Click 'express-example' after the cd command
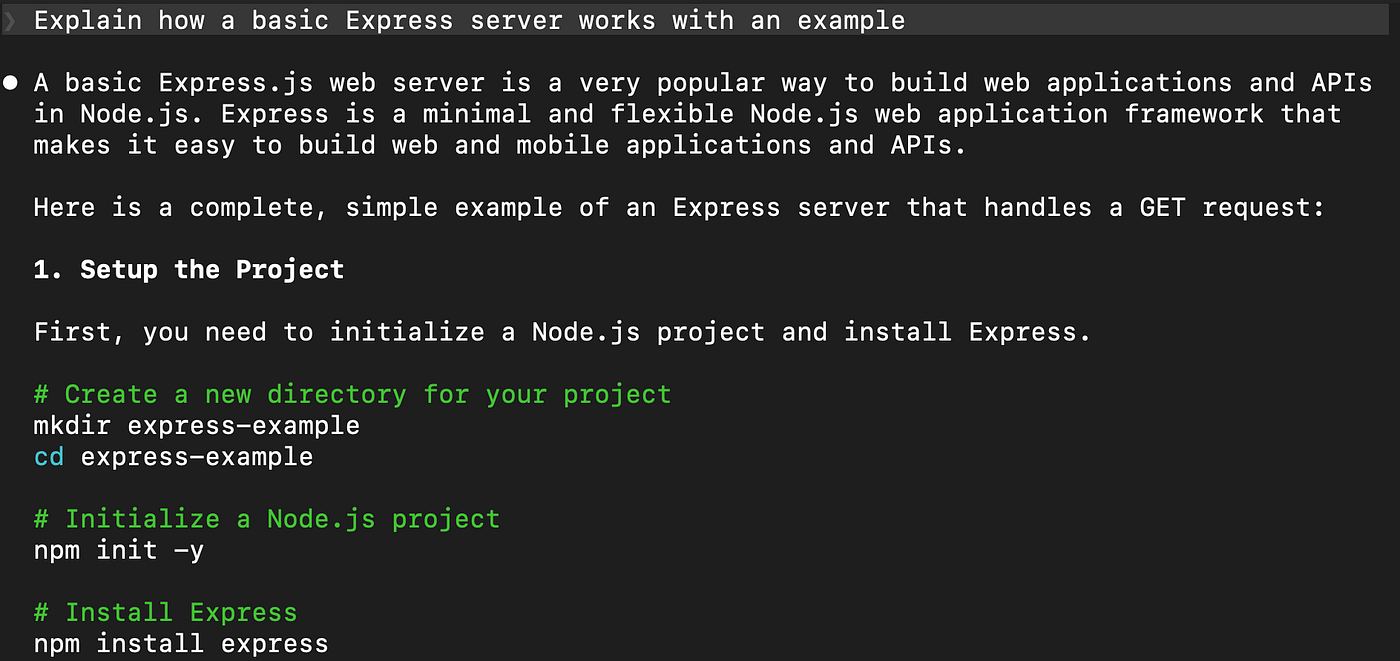 pyautogui.click(x=197, y=457)
